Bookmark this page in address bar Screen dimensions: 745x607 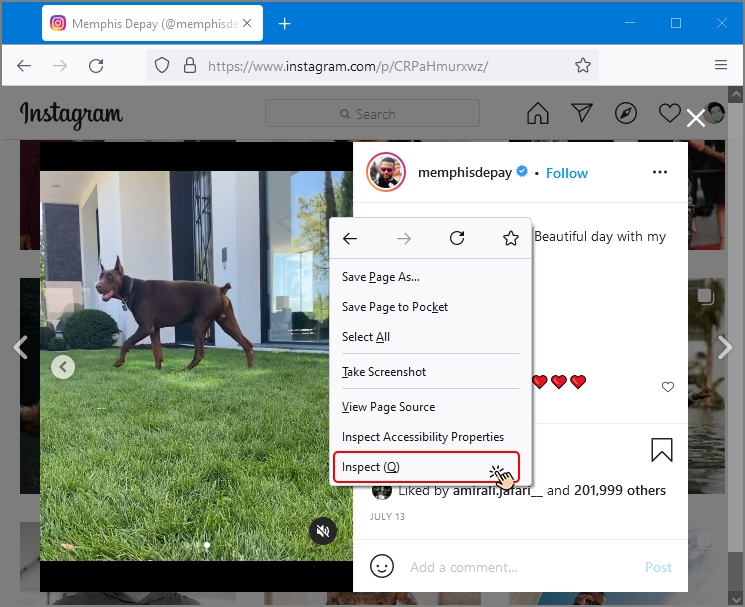click(x=583, y=66)
